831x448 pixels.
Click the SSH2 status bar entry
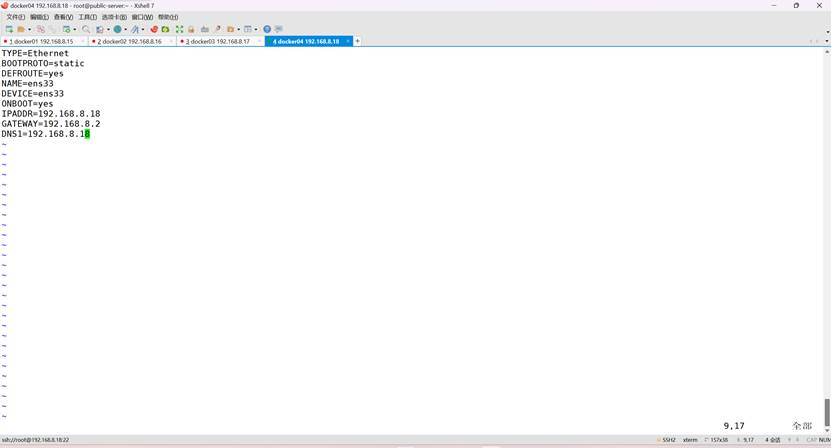(x=667, y=440)
